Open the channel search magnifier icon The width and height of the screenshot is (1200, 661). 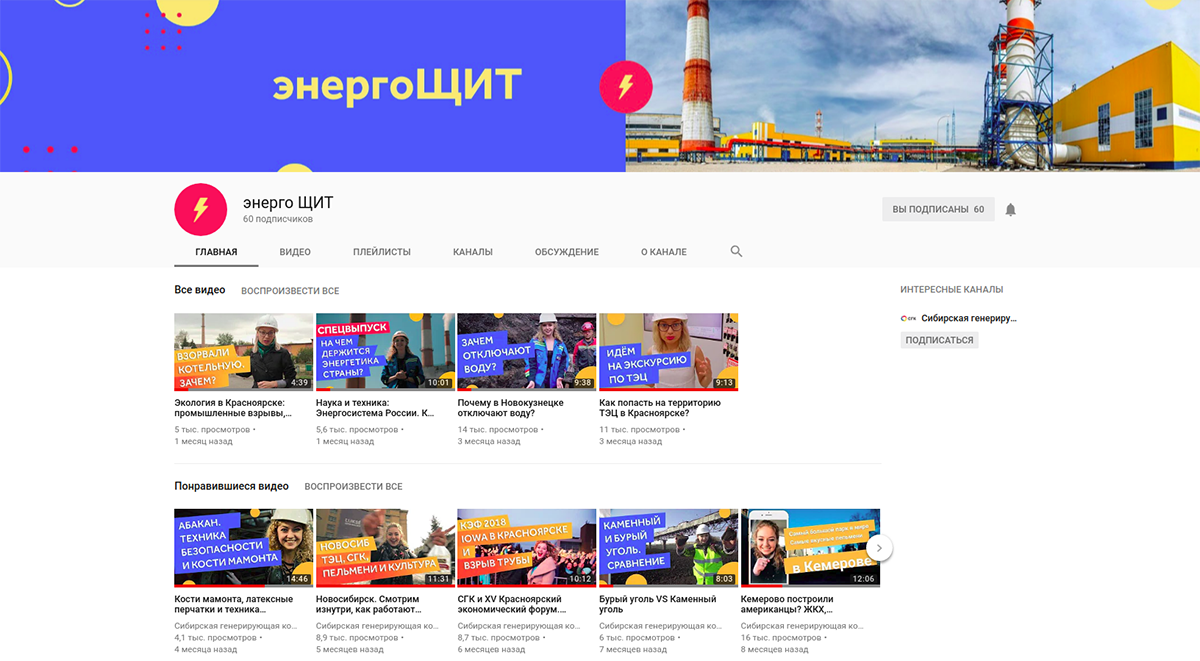pyautogui.click(x=737, y=252)
